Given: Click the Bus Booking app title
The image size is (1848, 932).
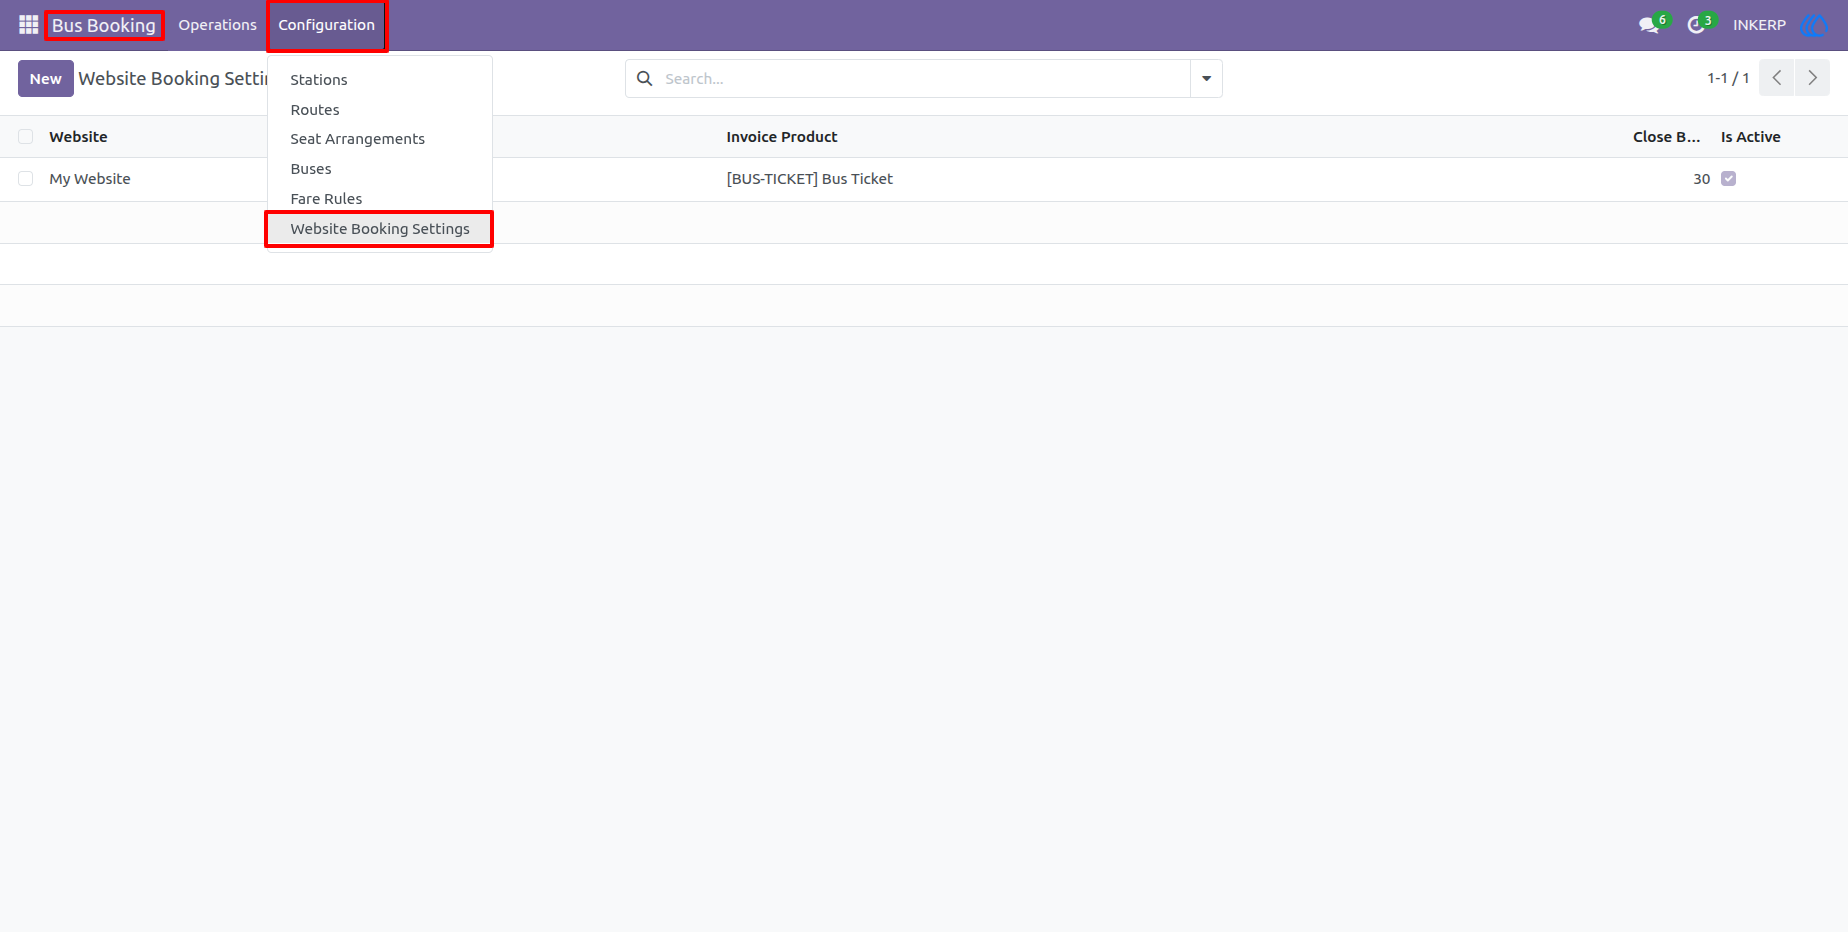Looking at the screenshot, I should [x=104, y=25].
